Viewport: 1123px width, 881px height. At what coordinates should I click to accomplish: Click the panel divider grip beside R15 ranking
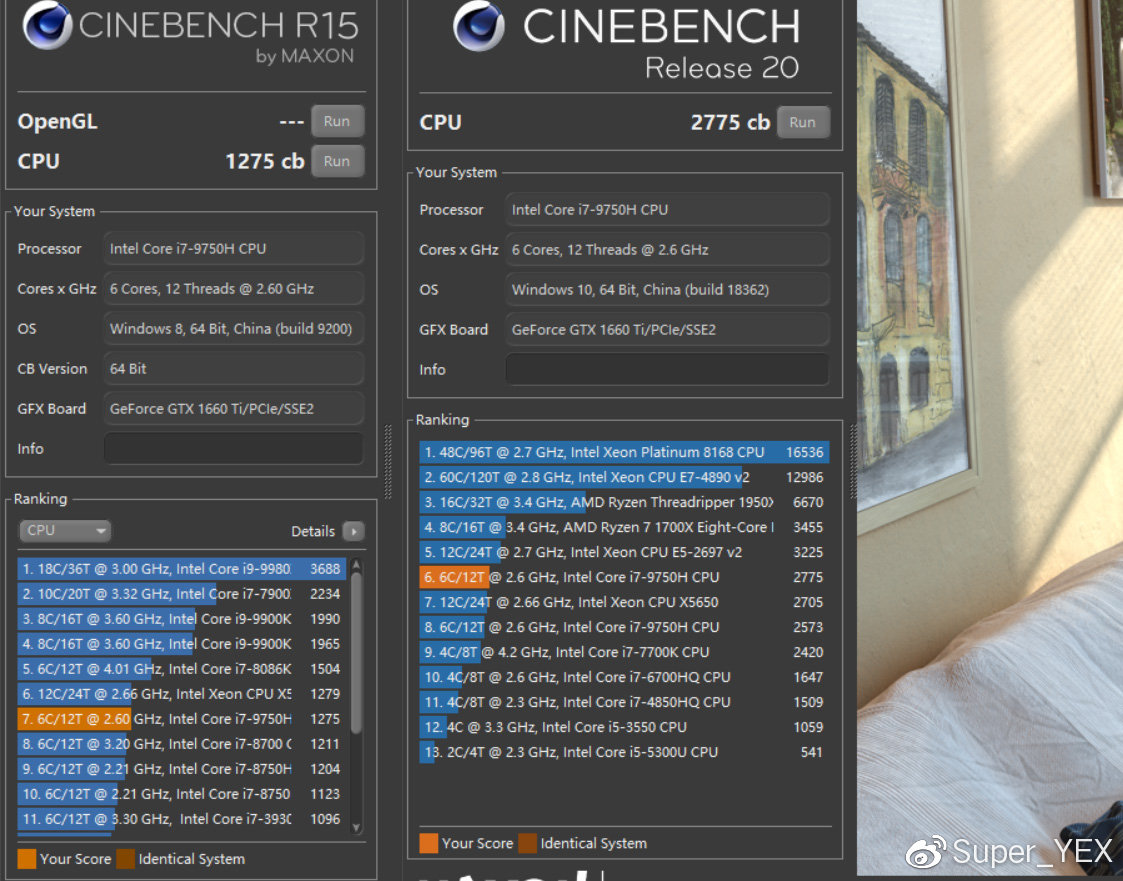pyautogui.click(x=388, y=462)
